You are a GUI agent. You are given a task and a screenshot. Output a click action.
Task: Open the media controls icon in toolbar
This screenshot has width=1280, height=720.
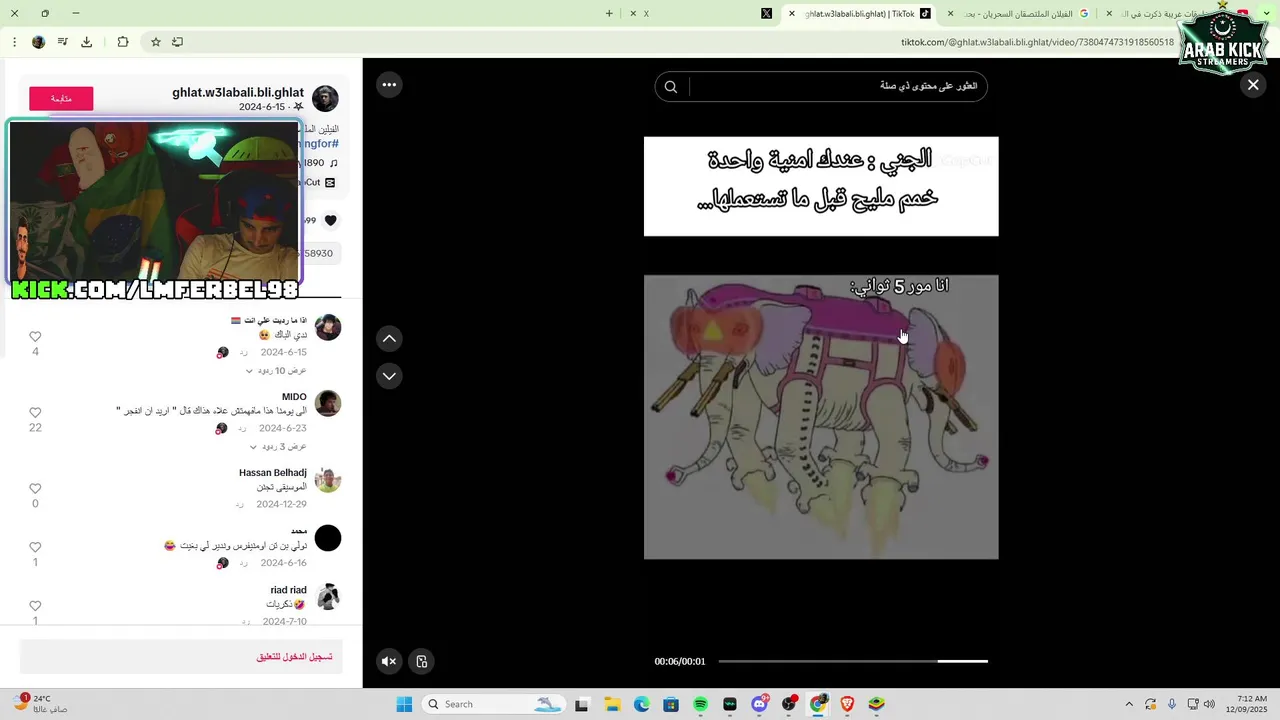point(62,42)
